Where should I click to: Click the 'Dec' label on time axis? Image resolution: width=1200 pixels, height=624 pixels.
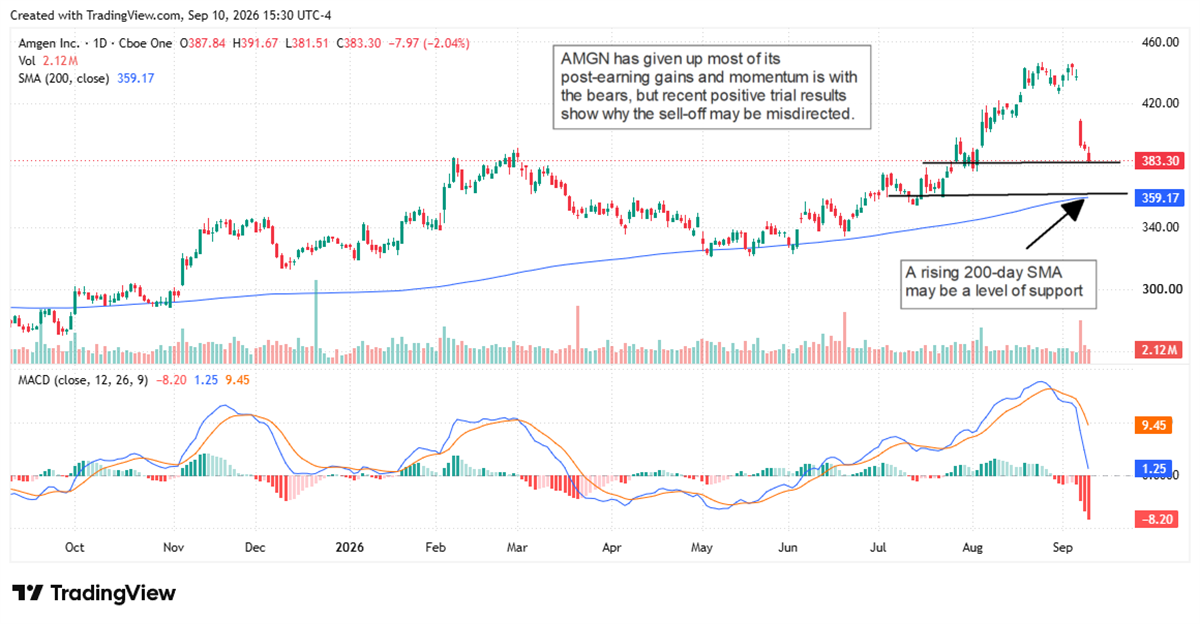[x=253, y=547]
